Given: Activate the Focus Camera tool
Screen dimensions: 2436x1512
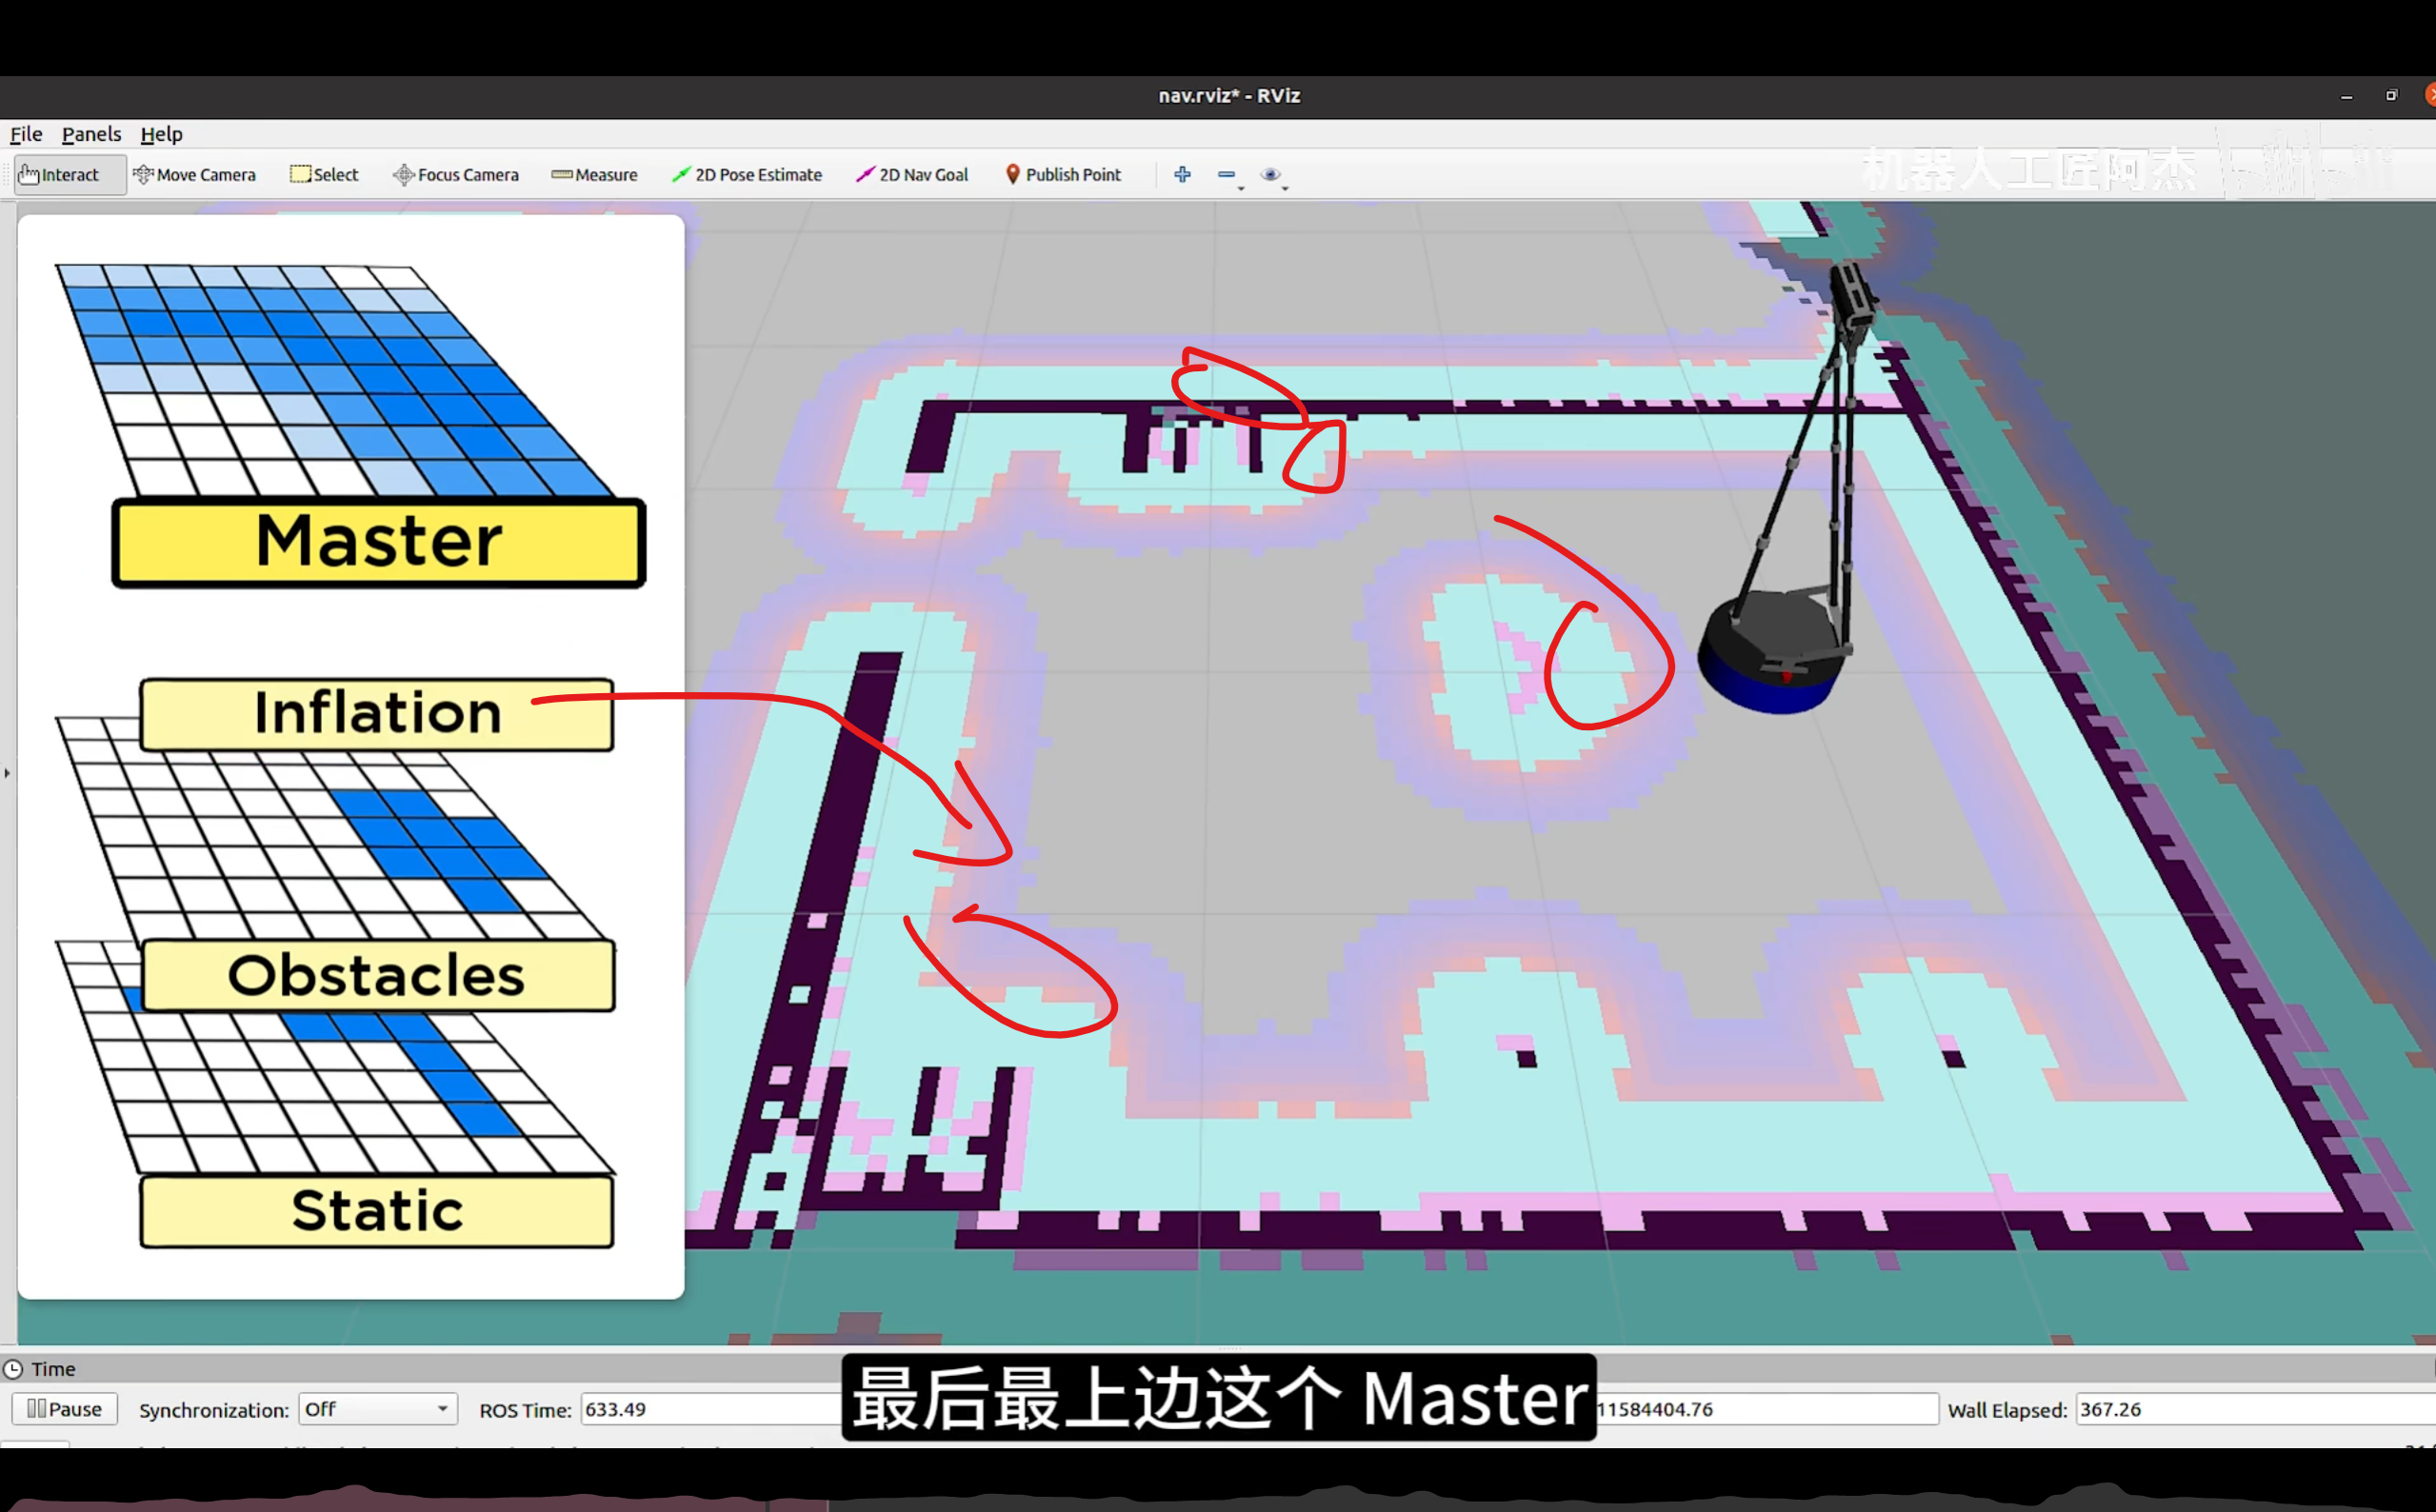Looking at the screenshot, I should tap(456, 175).
